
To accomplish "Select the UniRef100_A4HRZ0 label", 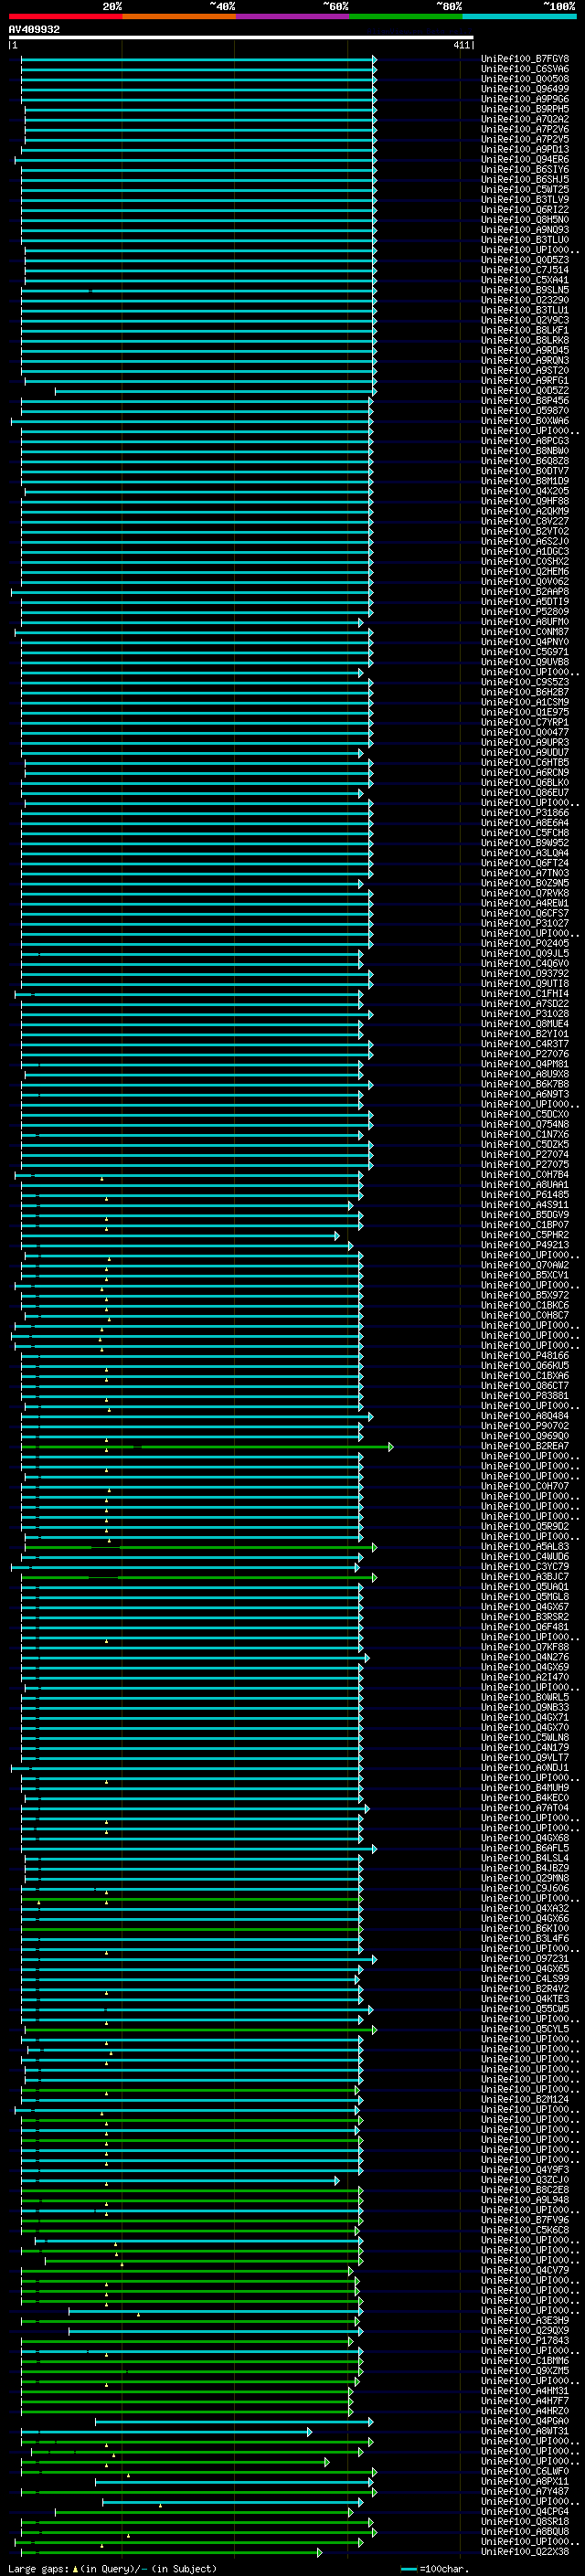I will click(525, 2411).
